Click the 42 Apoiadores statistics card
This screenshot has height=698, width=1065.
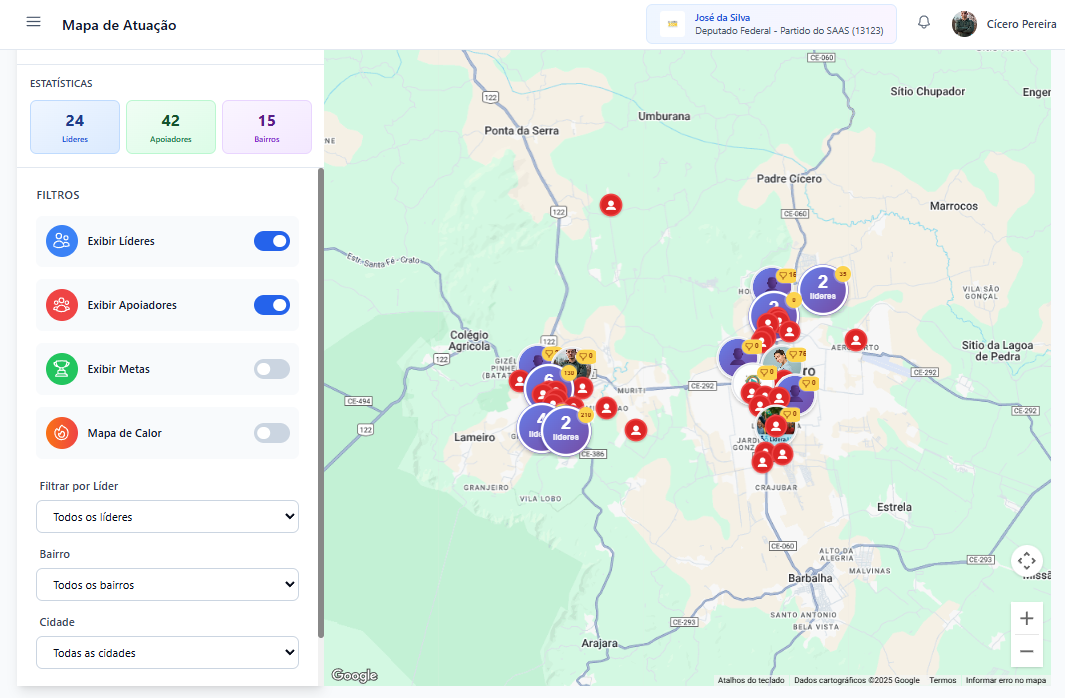coord(170,127)
